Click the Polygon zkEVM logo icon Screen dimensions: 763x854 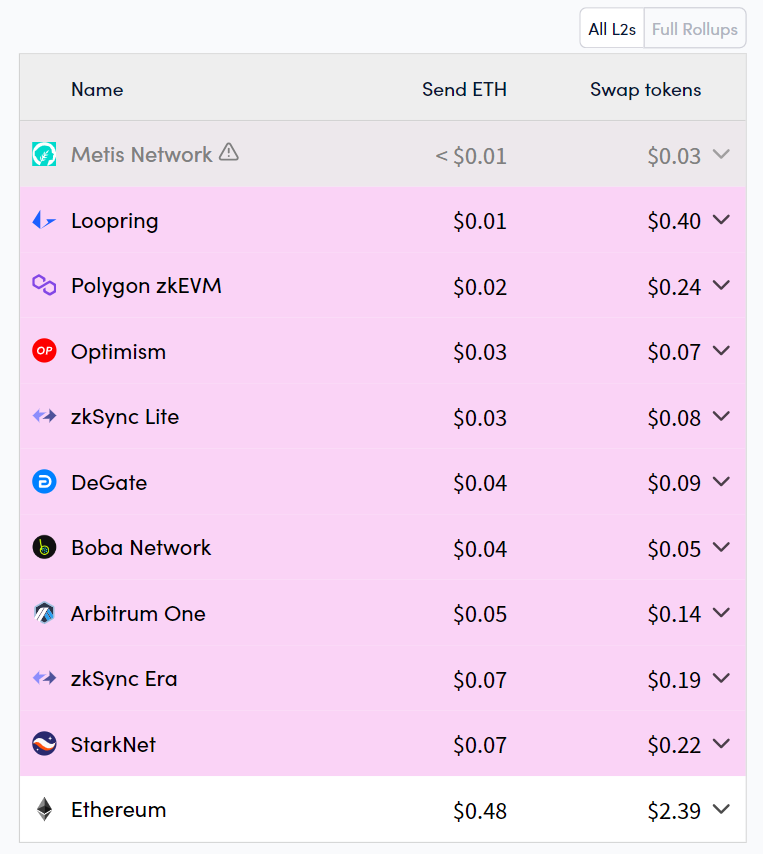[x=44, y=286]
